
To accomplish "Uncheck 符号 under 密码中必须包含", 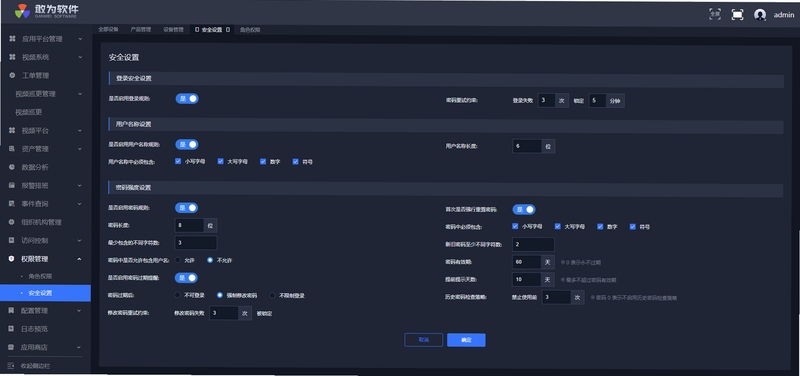I will tap(633, 226).
